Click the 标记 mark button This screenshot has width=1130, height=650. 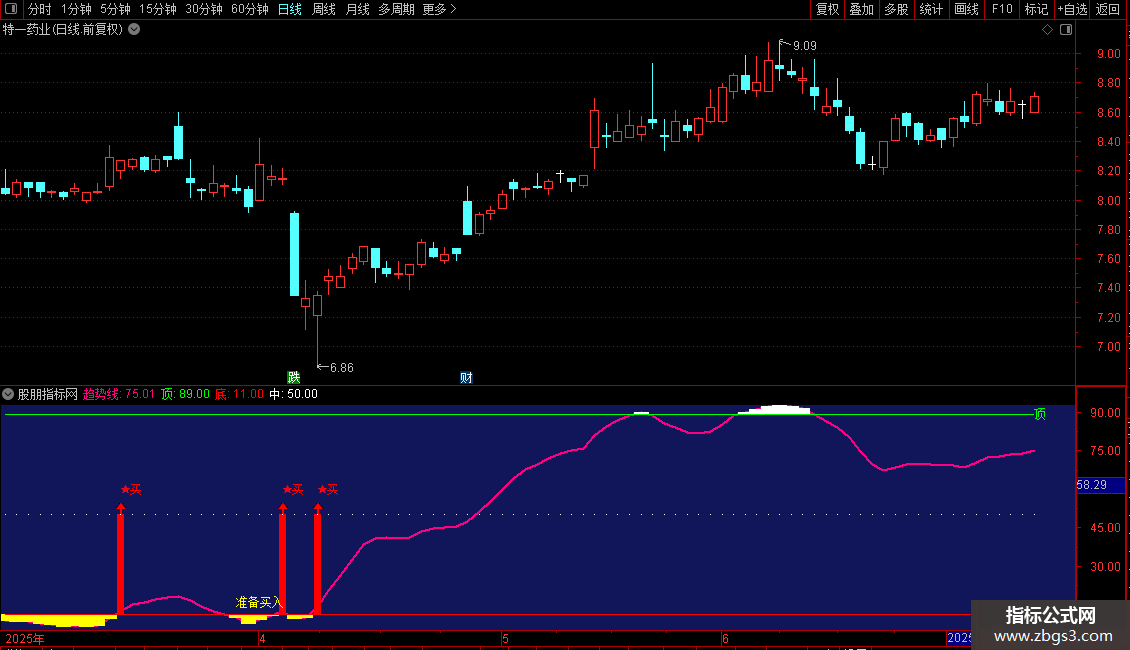tap(1036, 9)
